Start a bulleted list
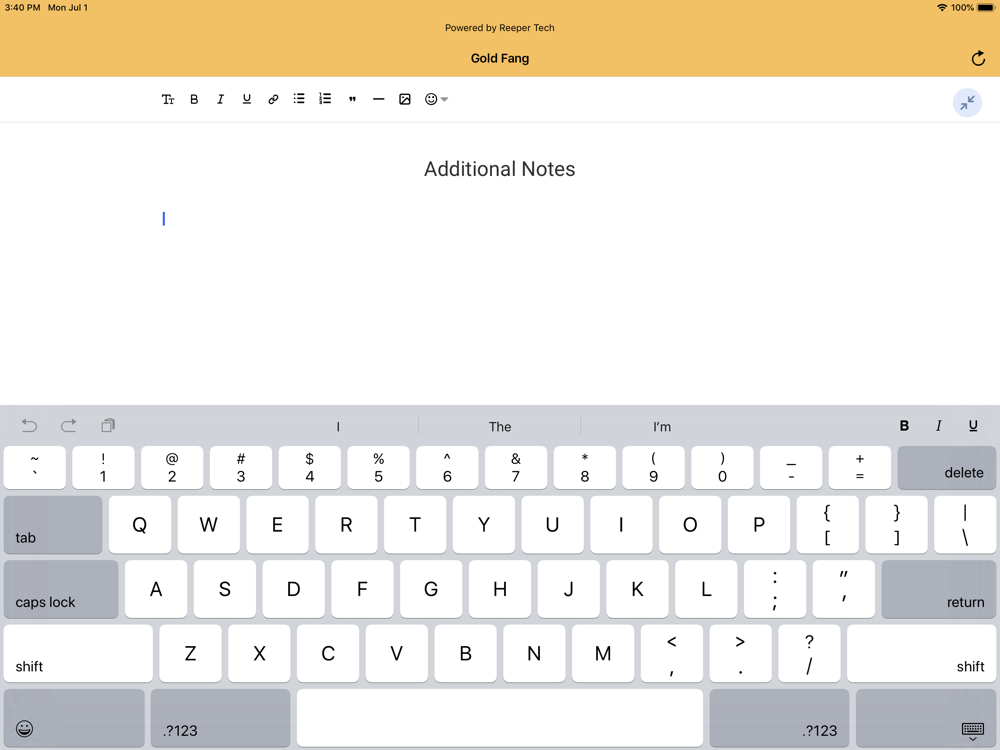Viewport: 1000px width, 750px height. 299,99
